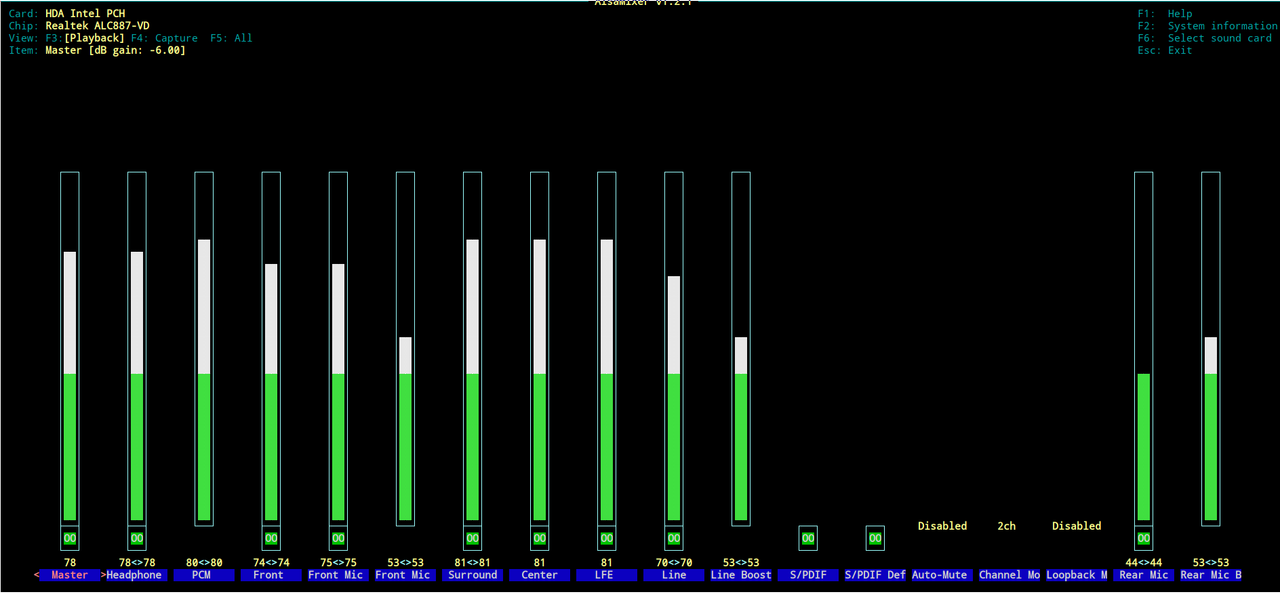Viewport: 1280px width, 593px height.
Task: Click the Center volume bar
Action: (539, 348)
